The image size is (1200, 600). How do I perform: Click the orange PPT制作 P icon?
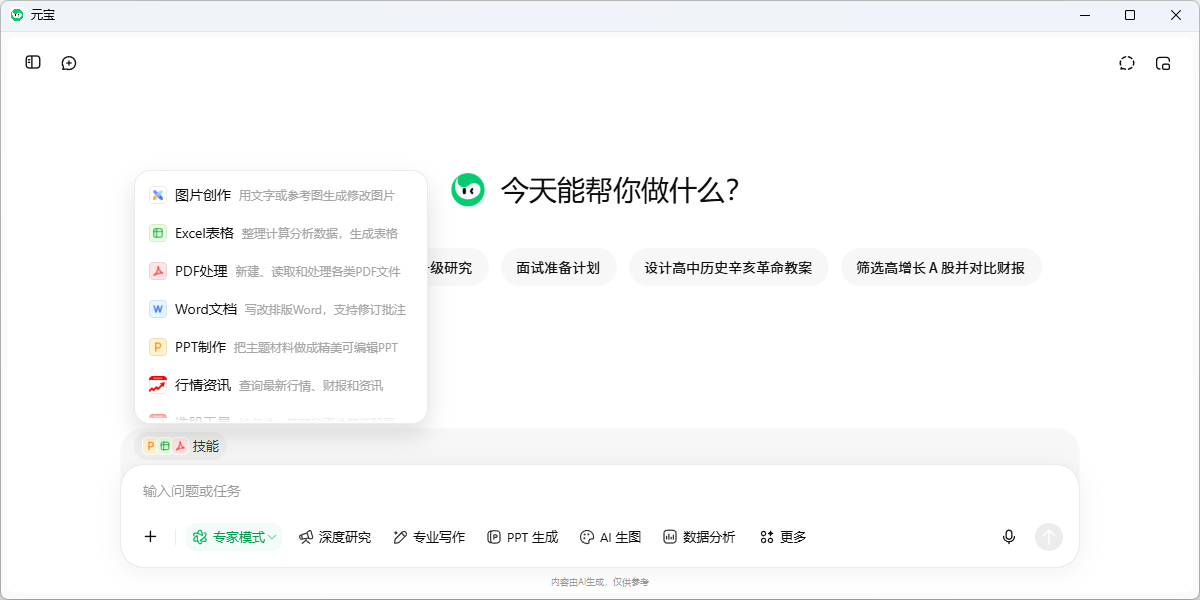(158, 347)
